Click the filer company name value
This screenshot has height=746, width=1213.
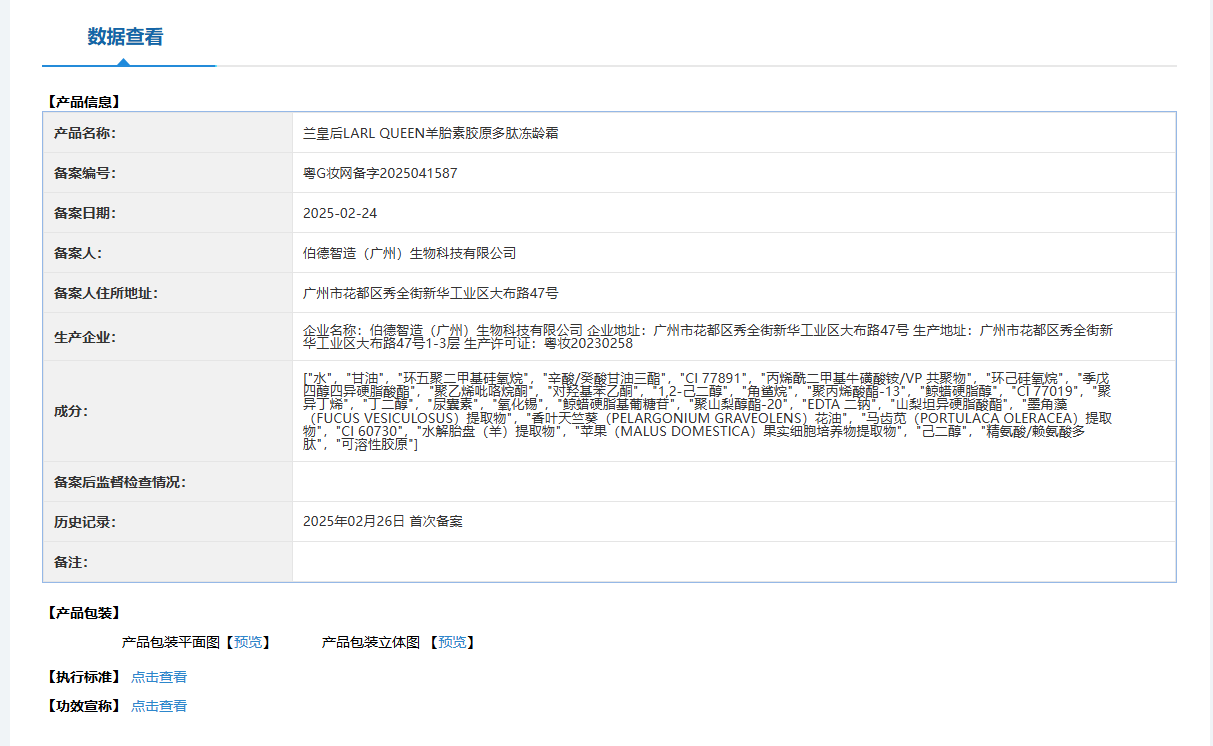[x=409, y=253]
